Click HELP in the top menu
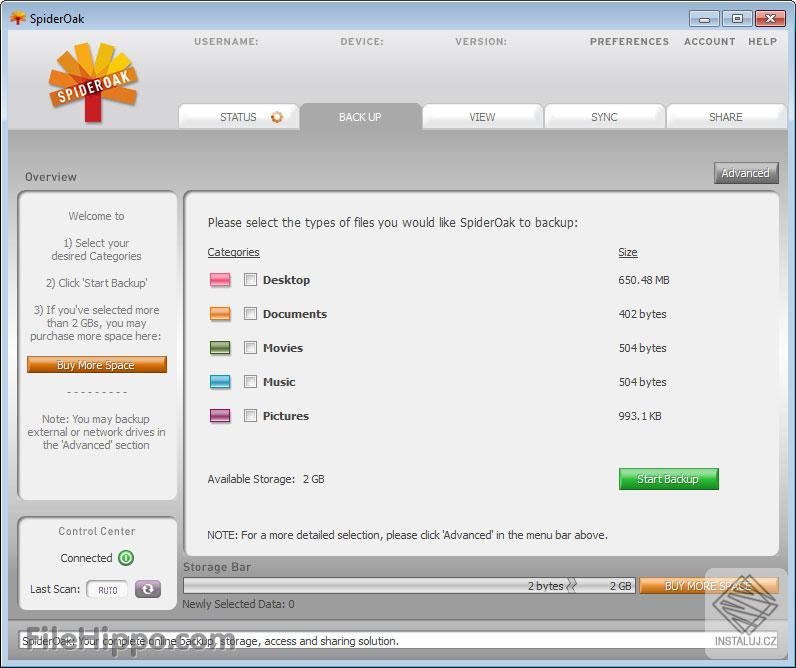Image resolution: width=796 pixels, height=668 pixels. pyautogui.click(x=762, y=42)
